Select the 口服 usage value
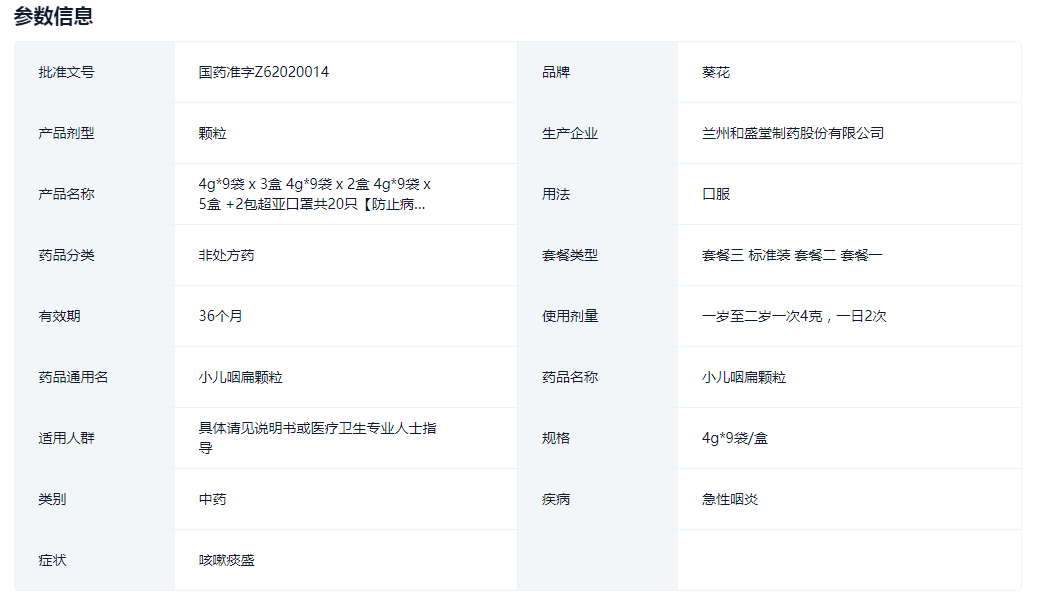 [x=716, y=194]
